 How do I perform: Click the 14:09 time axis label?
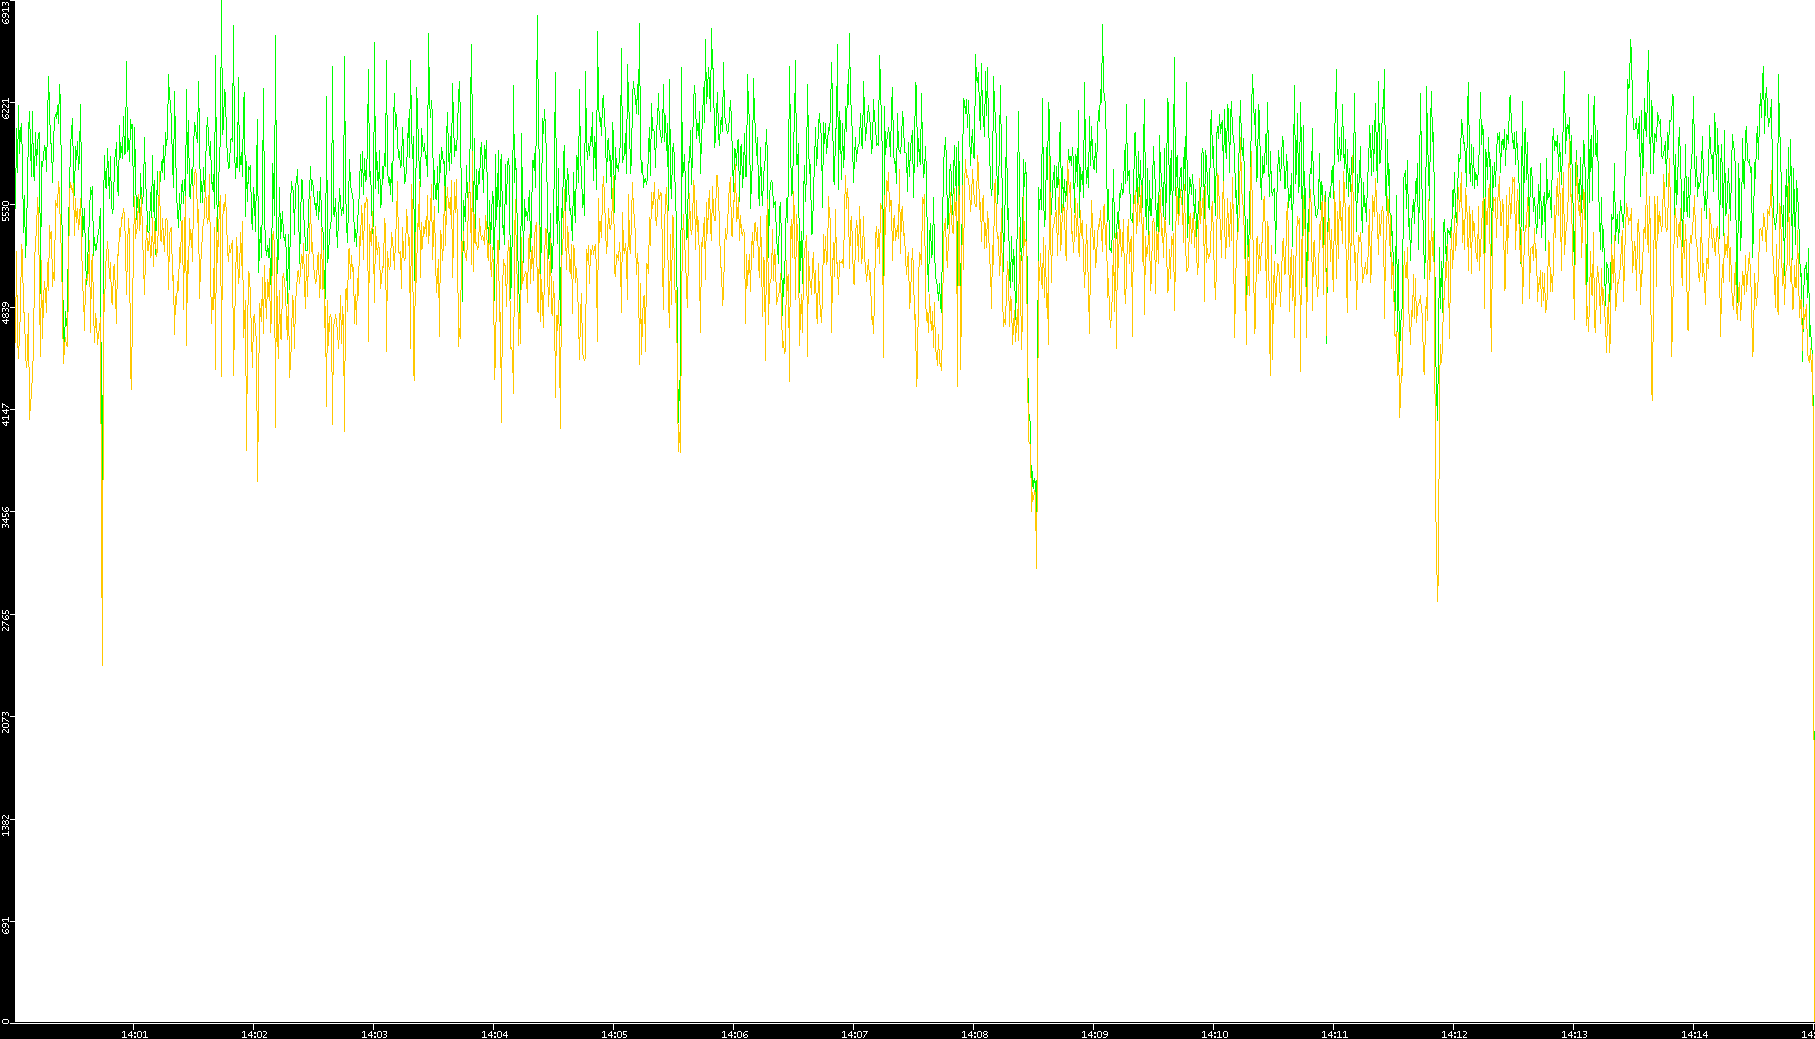[x=1094, y=1034]
